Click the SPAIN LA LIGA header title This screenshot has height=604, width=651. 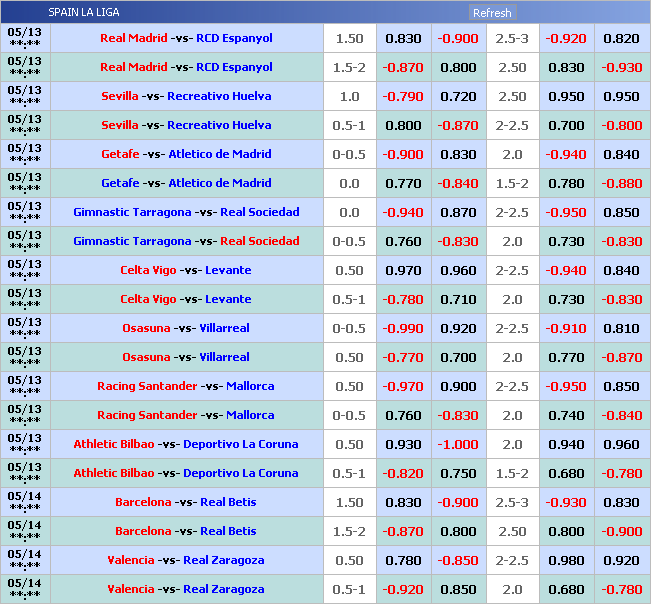[82, 13]
